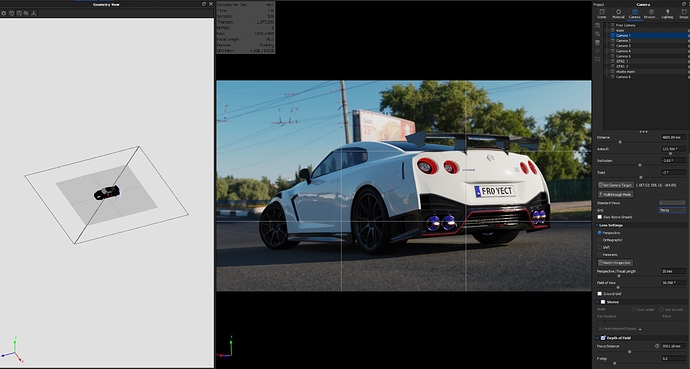This screenshot has width=690, height=369.
Task: Open the Grid dropdown showing Thirds
Action: point(672,210)
